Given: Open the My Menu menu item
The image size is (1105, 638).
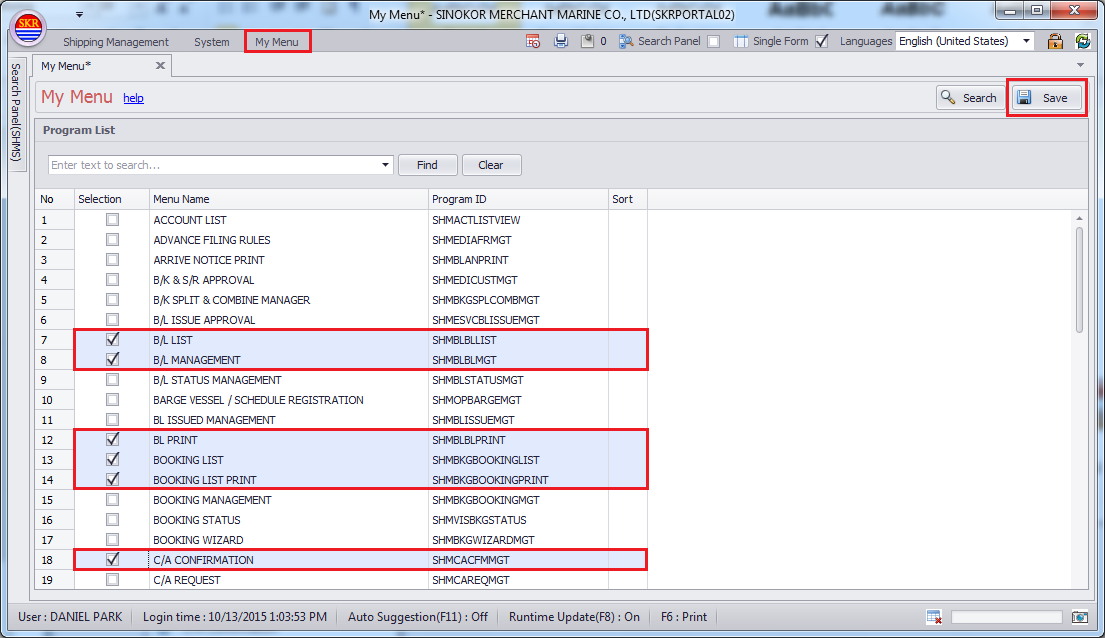Looking at the screenshot, I should (x=277, y=42).
